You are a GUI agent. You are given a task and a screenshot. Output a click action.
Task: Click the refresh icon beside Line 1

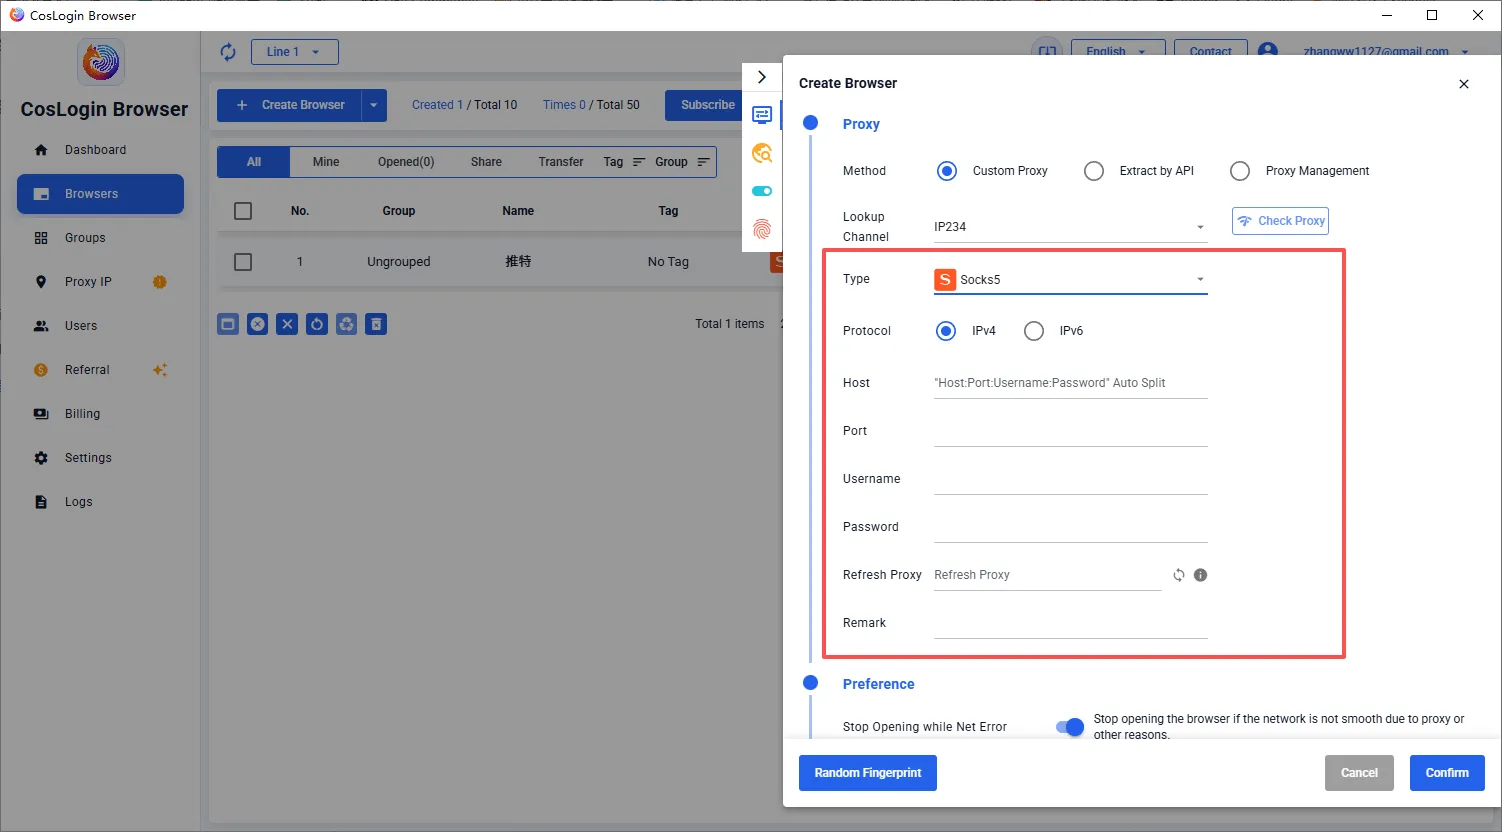(228, 52)
